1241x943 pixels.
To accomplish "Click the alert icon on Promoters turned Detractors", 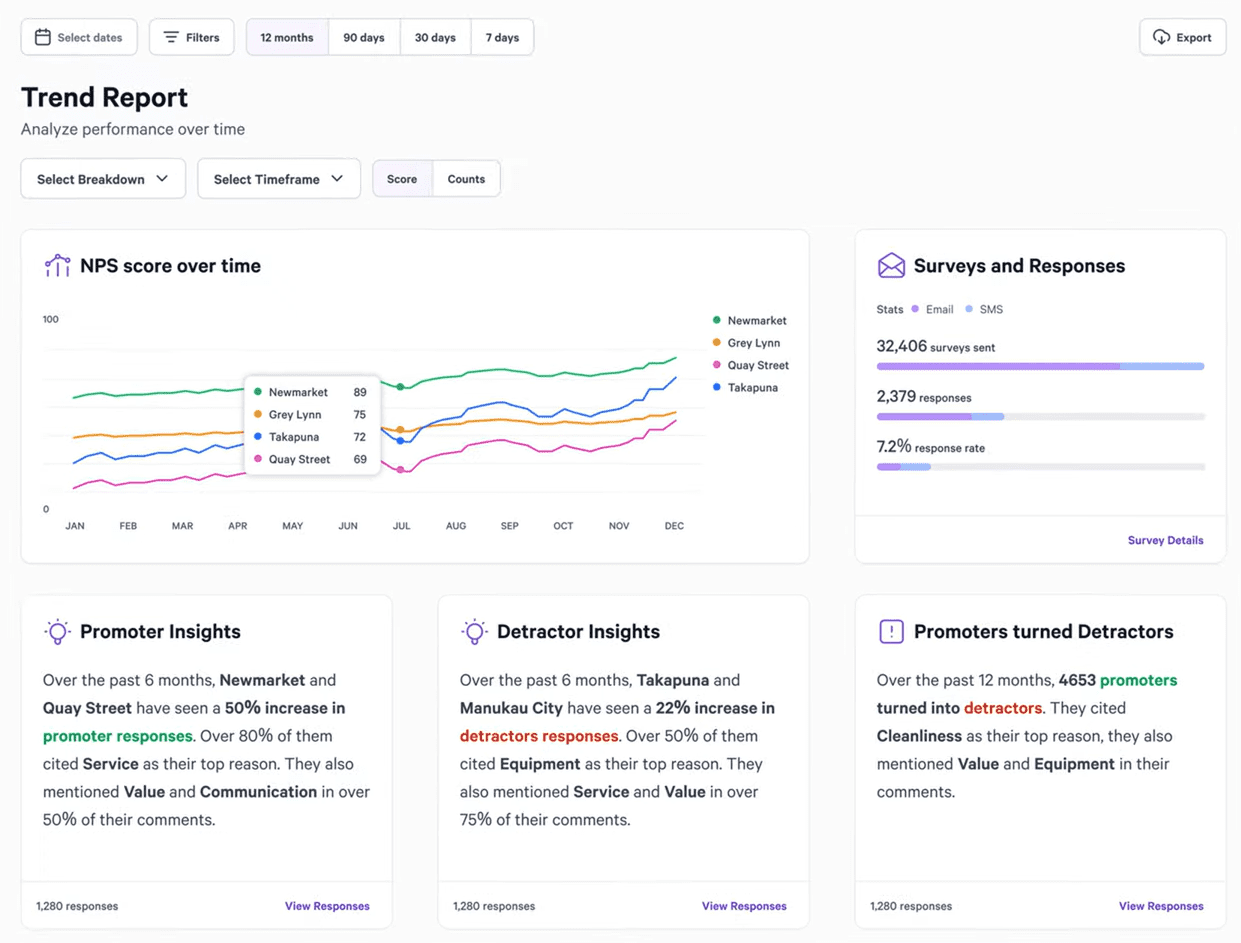I will 892,631.
